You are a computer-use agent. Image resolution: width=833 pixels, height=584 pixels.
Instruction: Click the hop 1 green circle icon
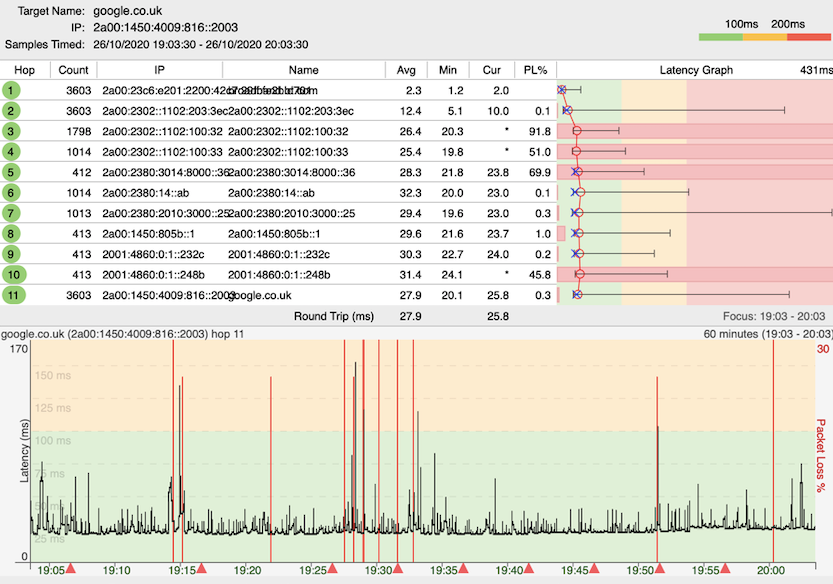pyautogui.click(x=11, y=90)
